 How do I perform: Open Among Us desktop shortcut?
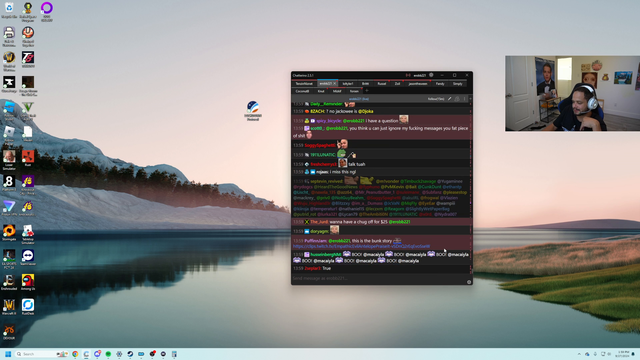[x=28, y=282]
